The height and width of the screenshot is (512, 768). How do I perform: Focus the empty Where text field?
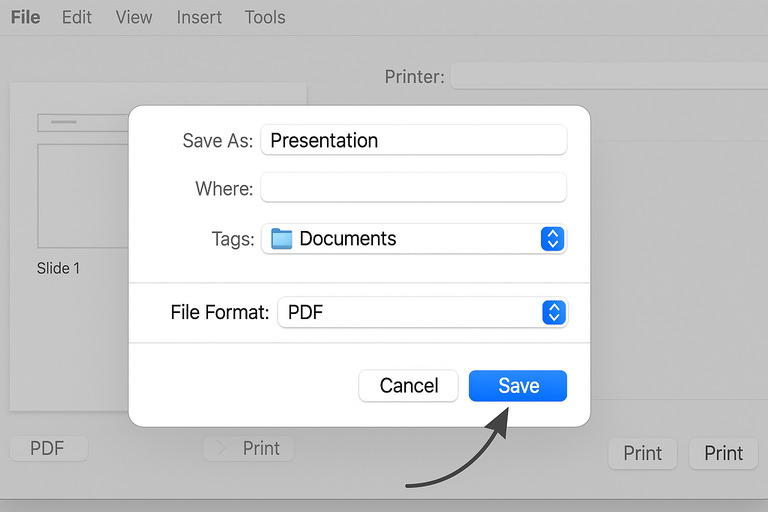click(413, 188)
